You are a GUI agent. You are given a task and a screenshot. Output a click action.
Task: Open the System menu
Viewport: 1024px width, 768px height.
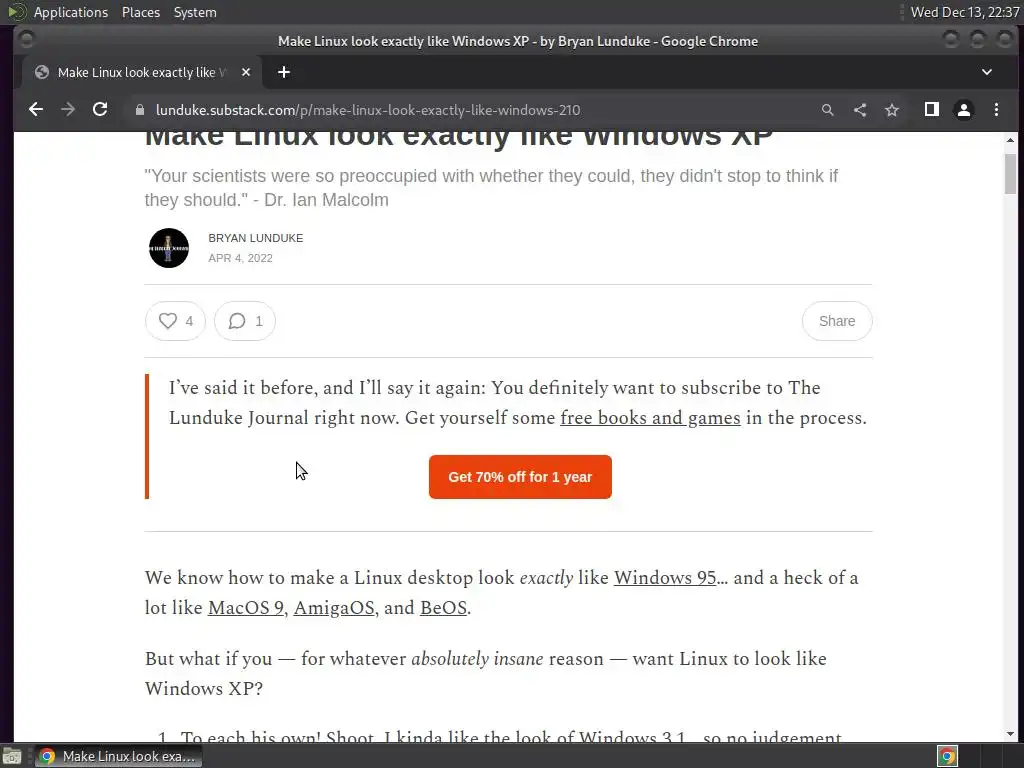click(x=195, y=12)
